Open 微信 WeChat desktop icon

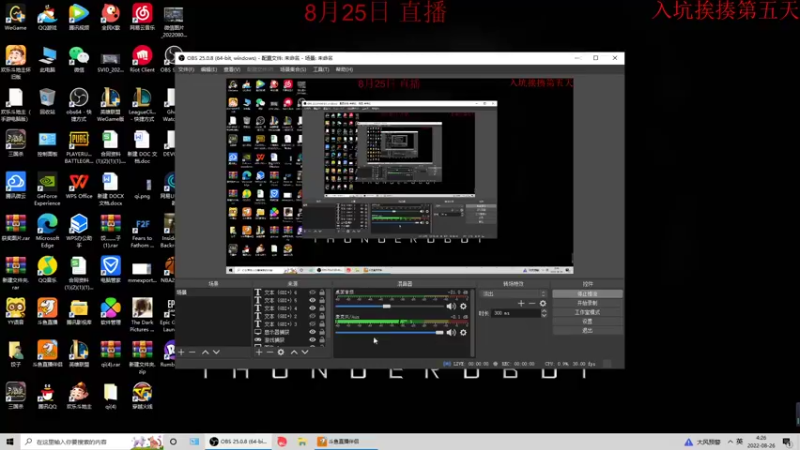pyautogui.click(x=79, y=59)
